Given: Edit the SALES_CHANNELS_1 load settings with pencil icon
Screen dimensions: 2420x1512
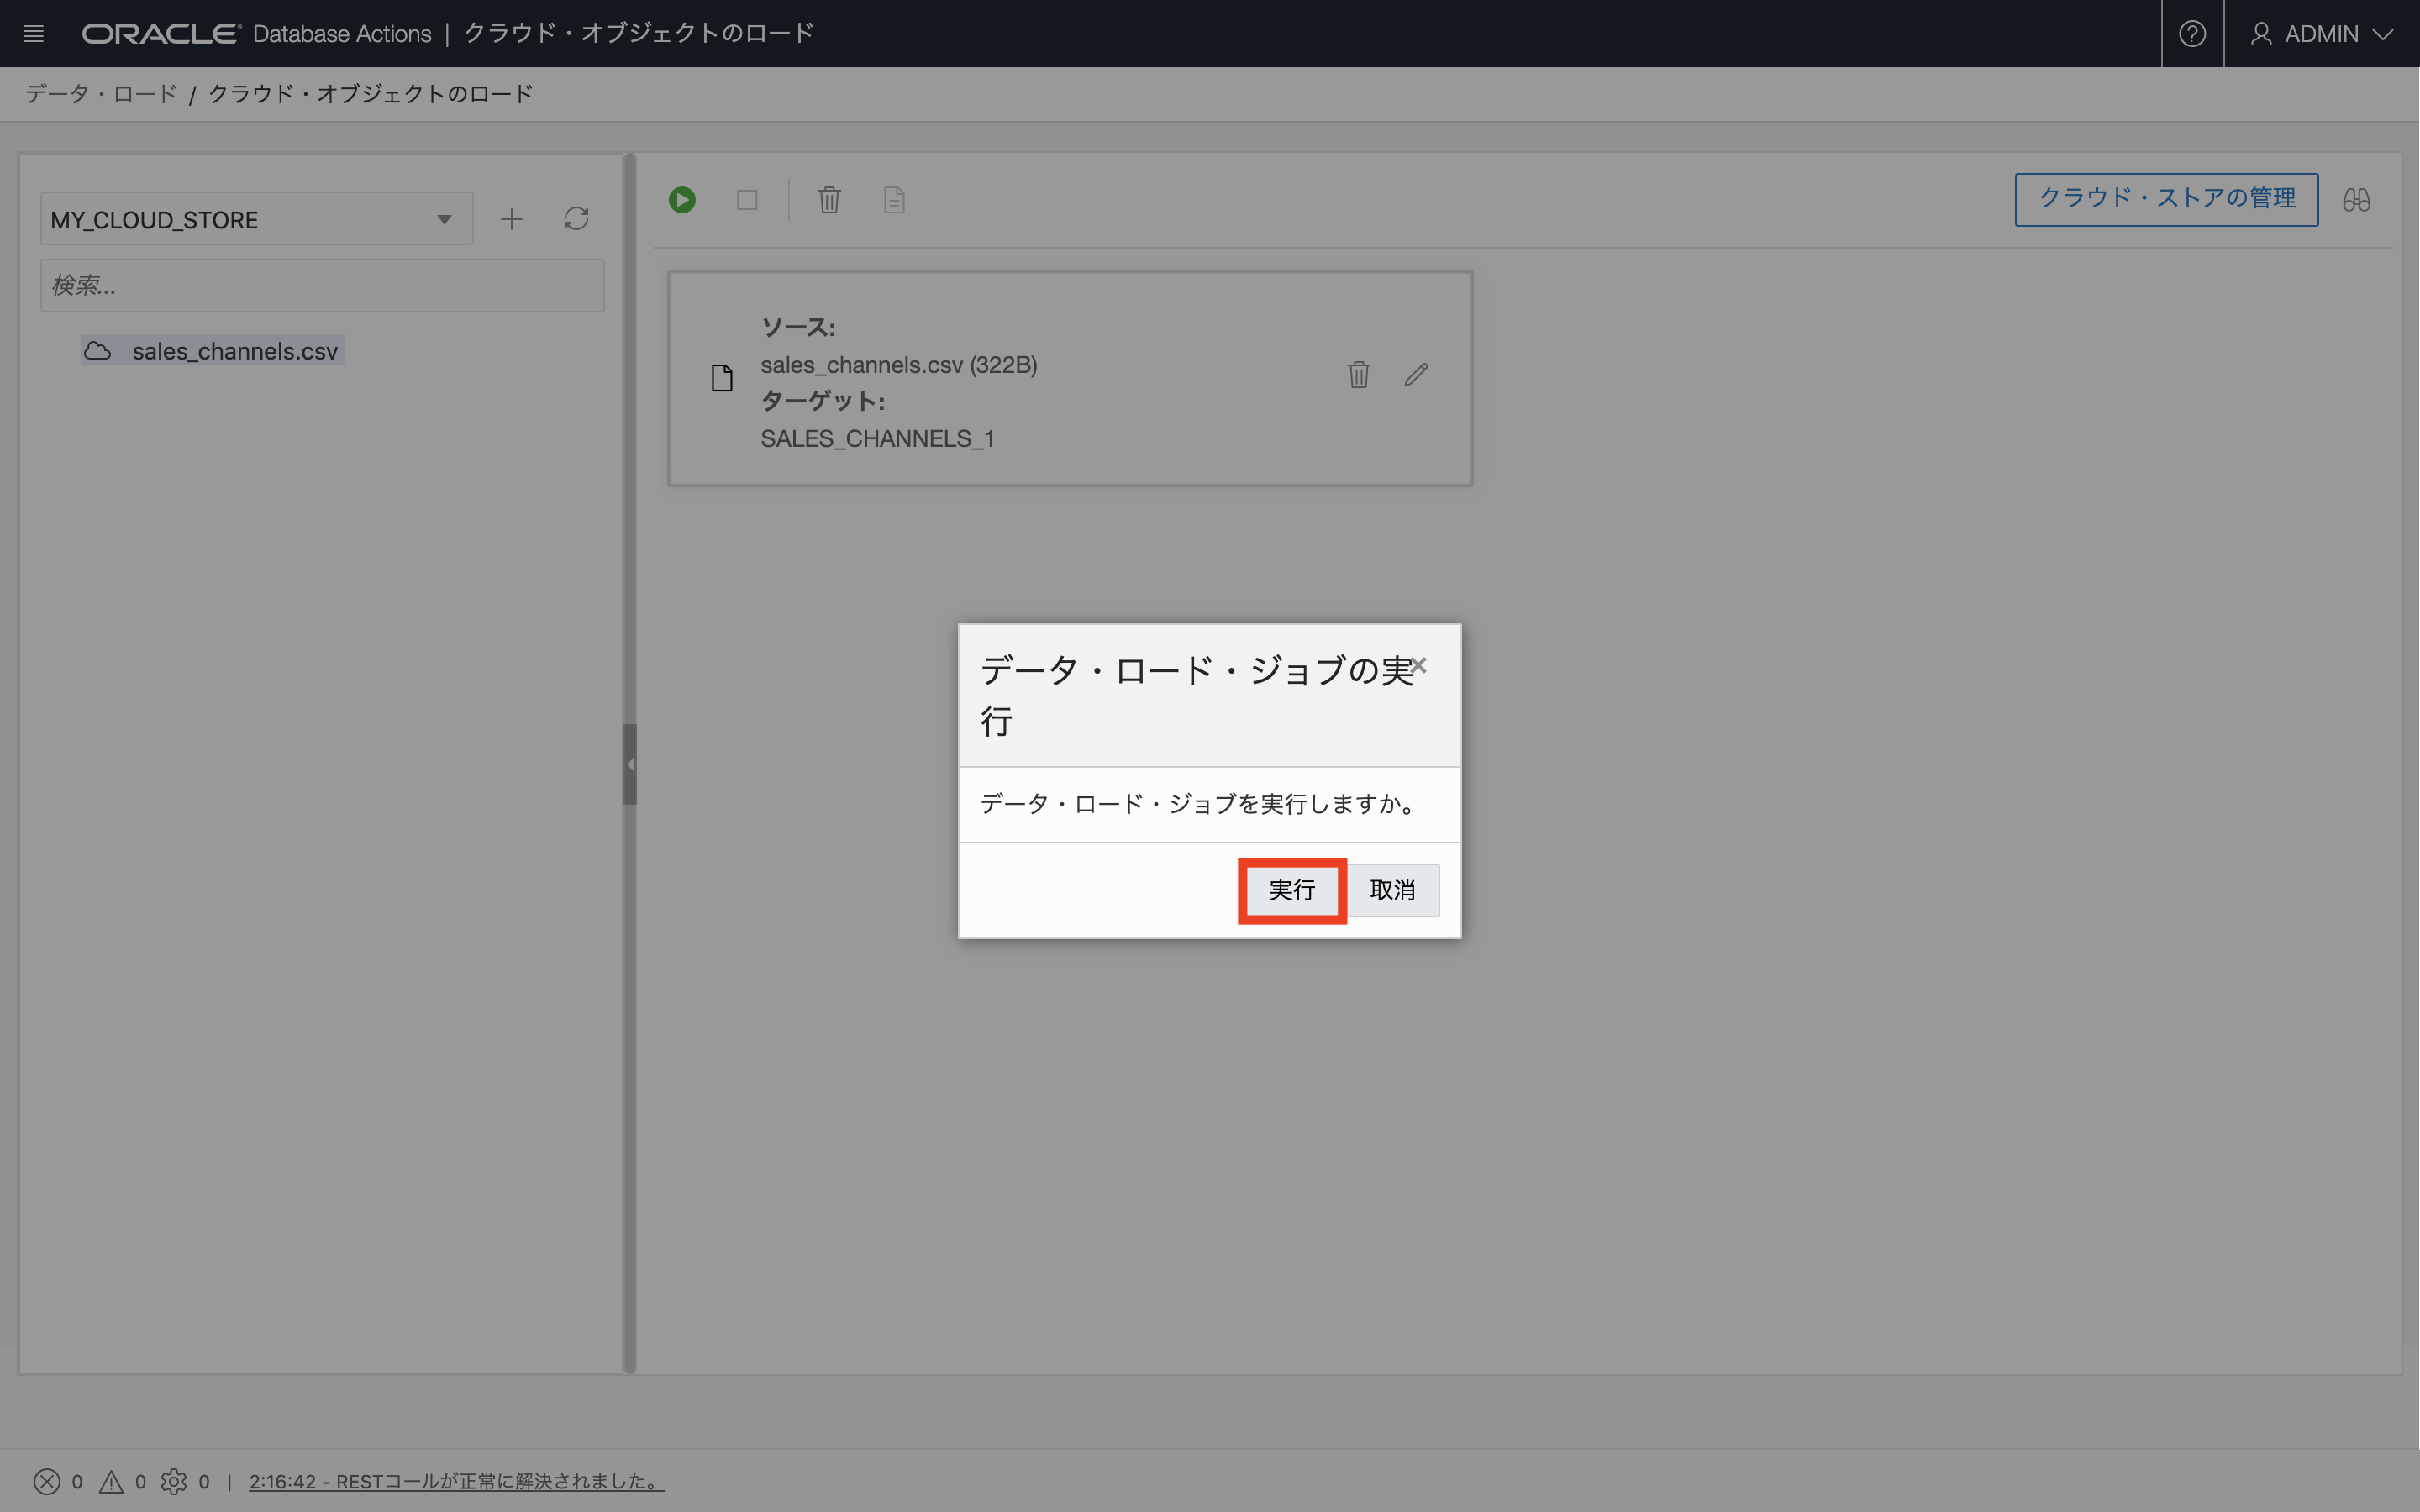Looking at the screenshot, I should (1416, 374).
